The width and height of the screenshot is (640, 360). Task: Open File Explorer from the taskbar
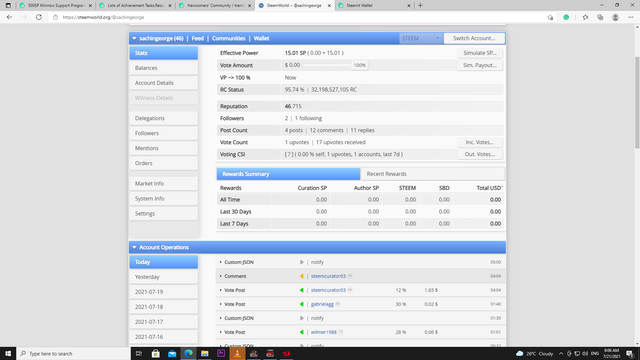pos(204,353)
